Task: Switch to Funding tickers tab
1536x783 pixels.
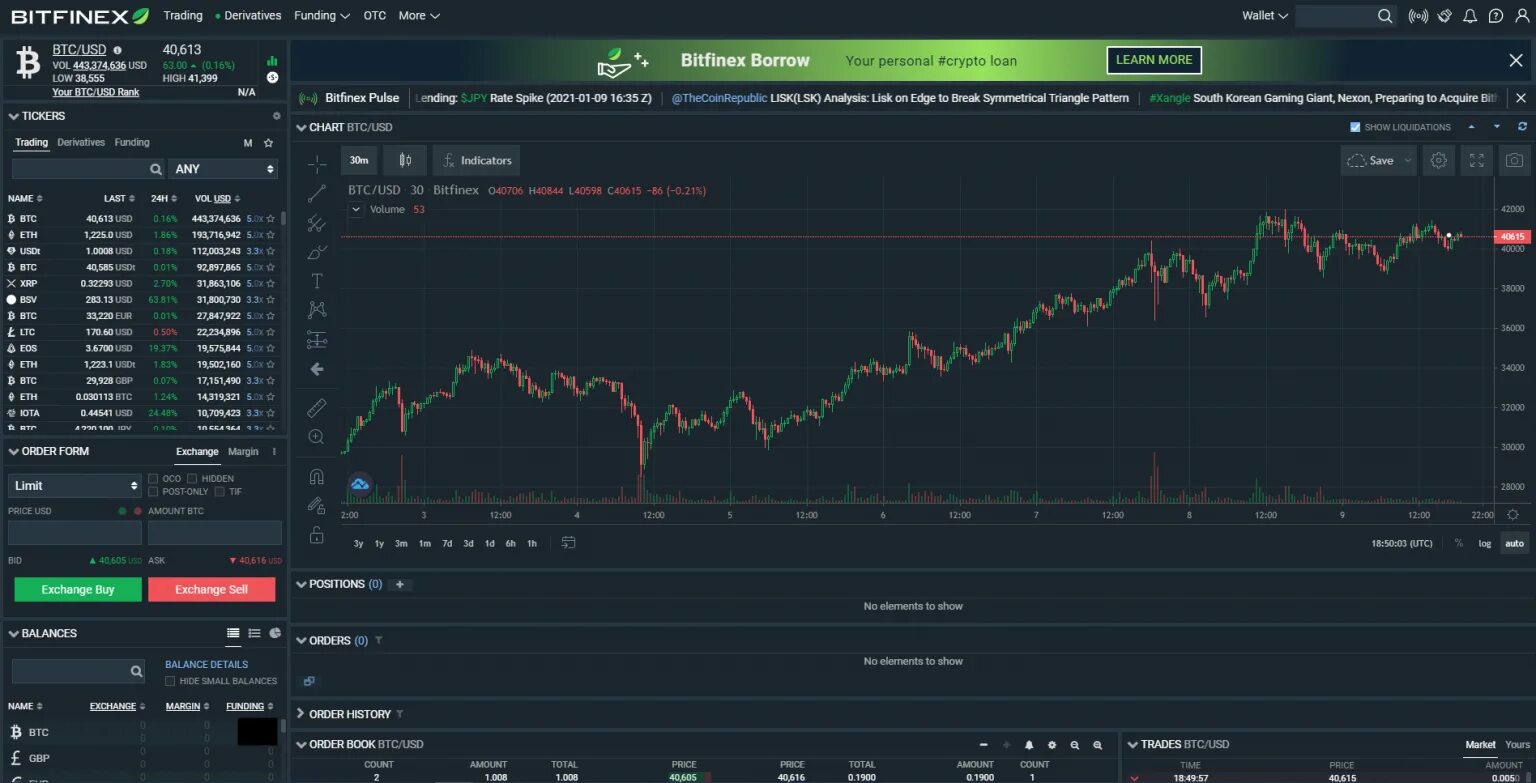Action: click(x=132, y=142)
